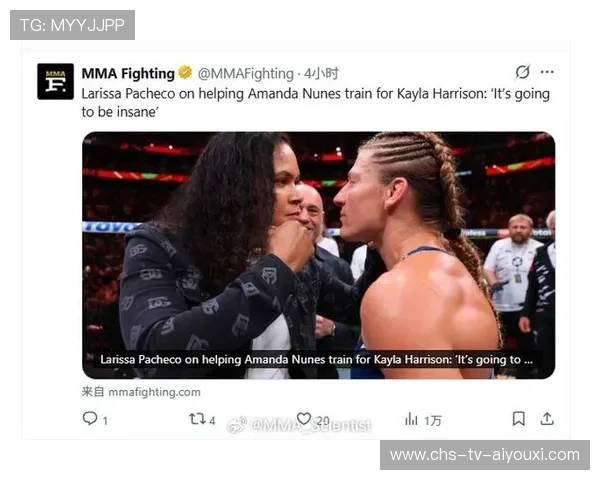Open the @MMAFighting handle link

[x=246, y=73]
